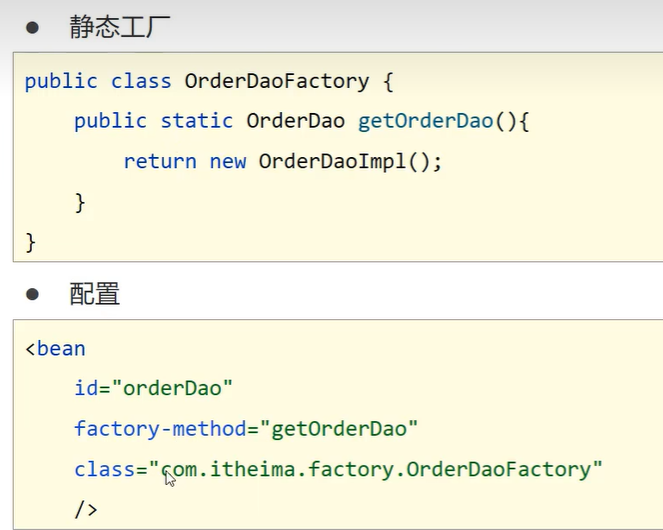Click OrderDaoImpl() constructor call
This screenshot has width=663, height=530.
click(x=345, y=162)
